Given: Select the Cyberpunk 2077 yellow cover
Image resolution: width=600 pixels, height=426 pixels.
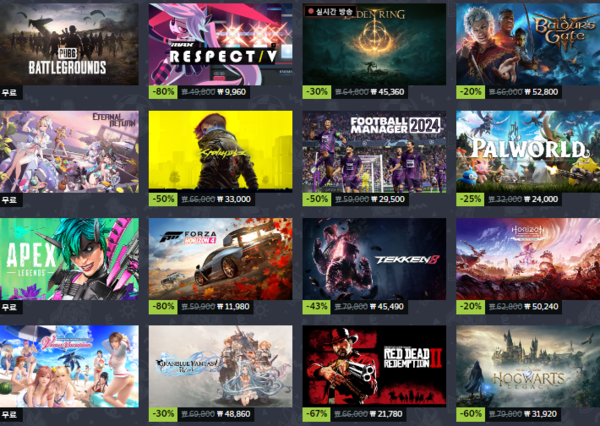Looking at the screenshot, I should pos(220,150).
